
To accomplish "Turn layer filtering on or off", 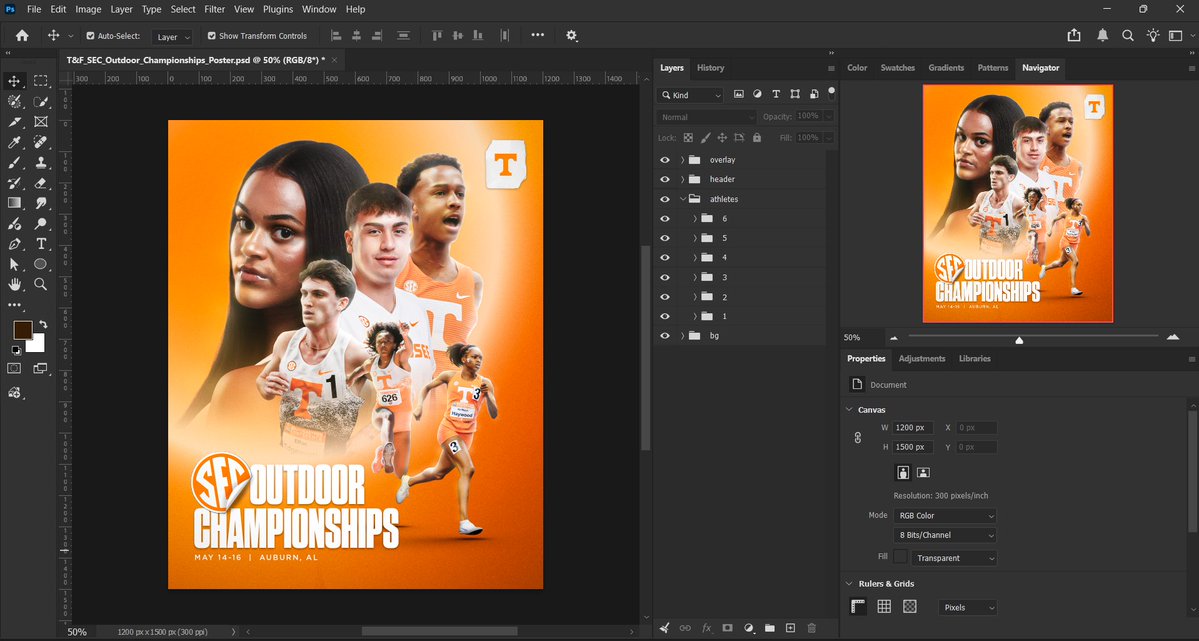I will [x=831, y=93].
